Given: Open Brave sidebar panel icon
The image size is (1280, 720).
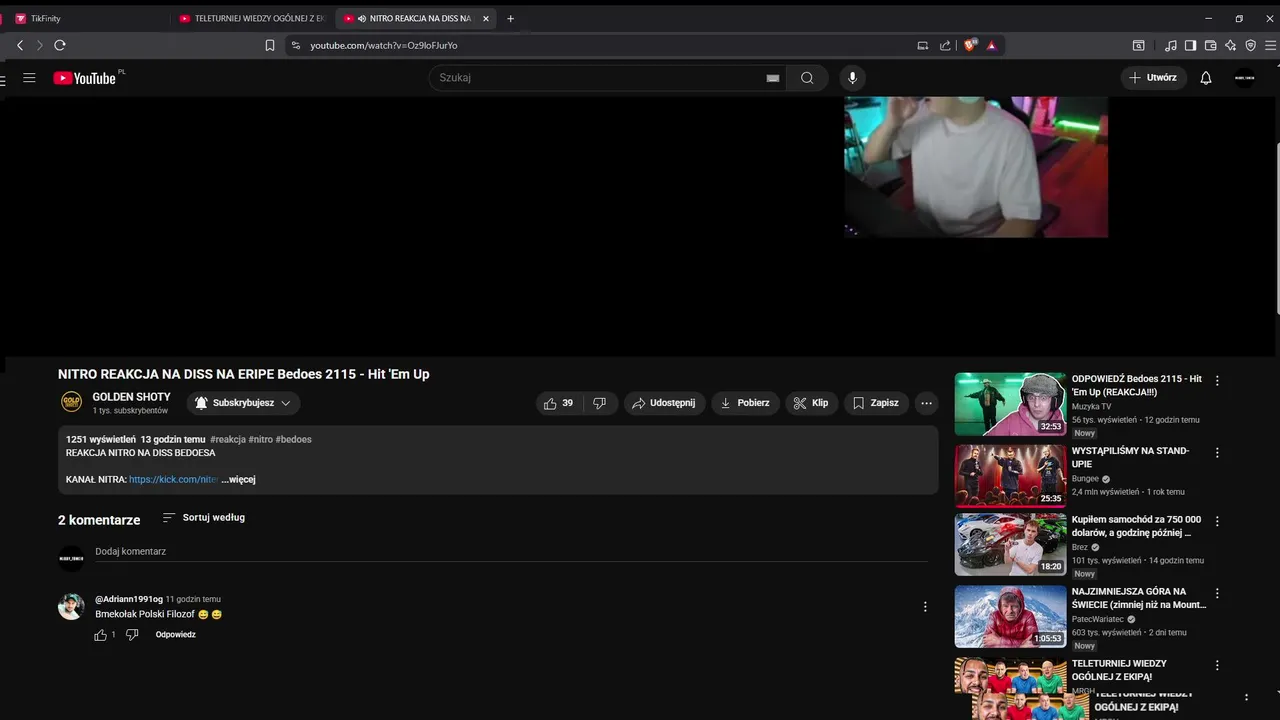Looking at the screenshot, I should coord(1190,45).
